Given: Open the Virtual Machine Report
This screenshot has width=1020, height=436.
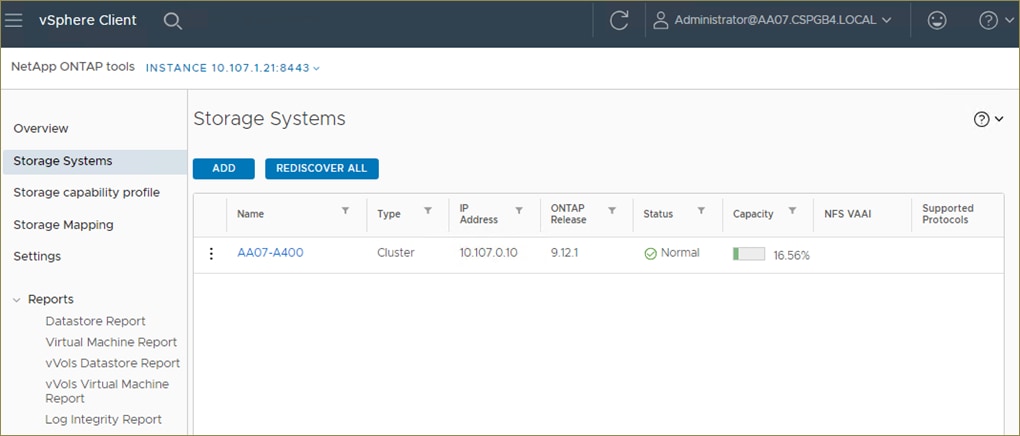Looking at the screenshot, I should click(111, 342).
